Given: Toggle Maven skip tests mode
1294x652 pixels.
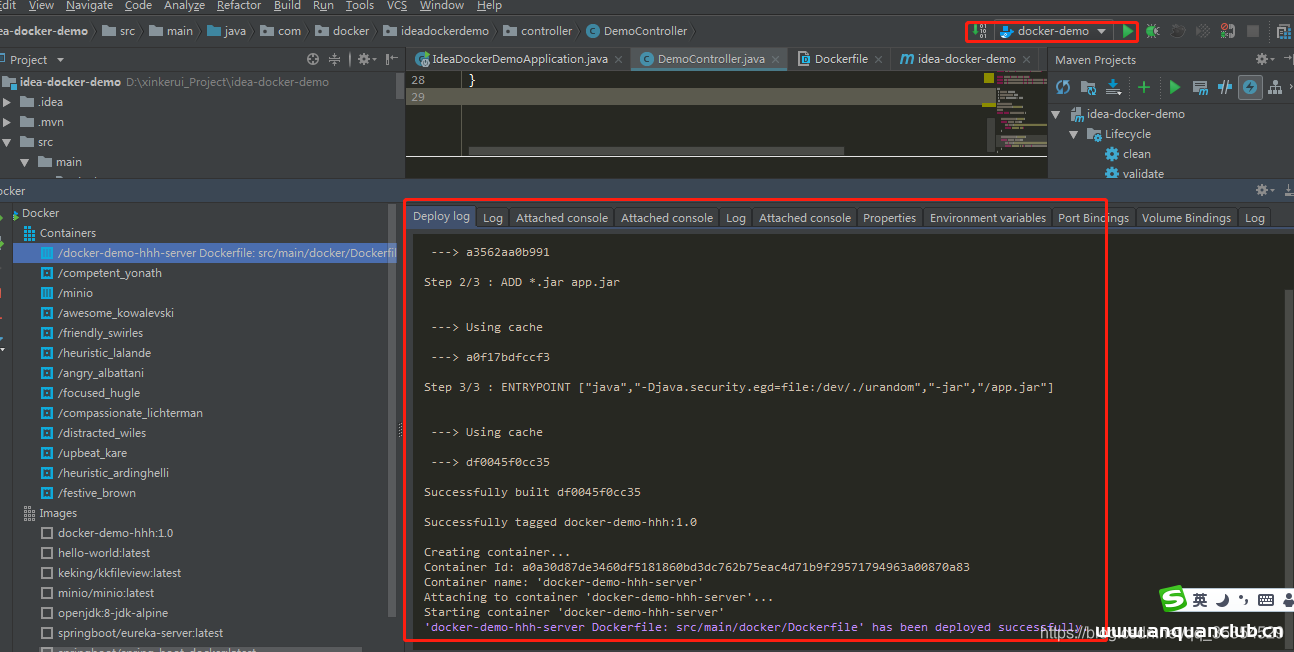Looking at the screenshot, I should coord(1250,88).
